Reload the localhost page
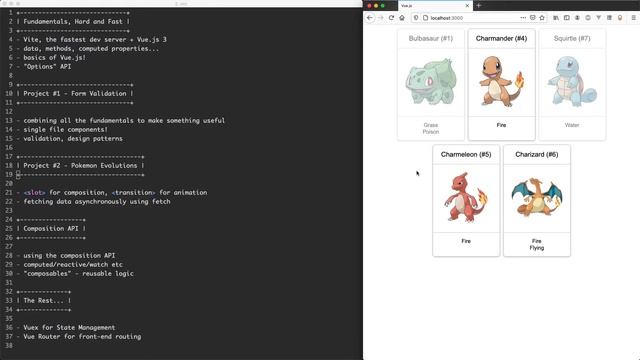The height and width of the screenshot is (360, 640). [391, 18]
